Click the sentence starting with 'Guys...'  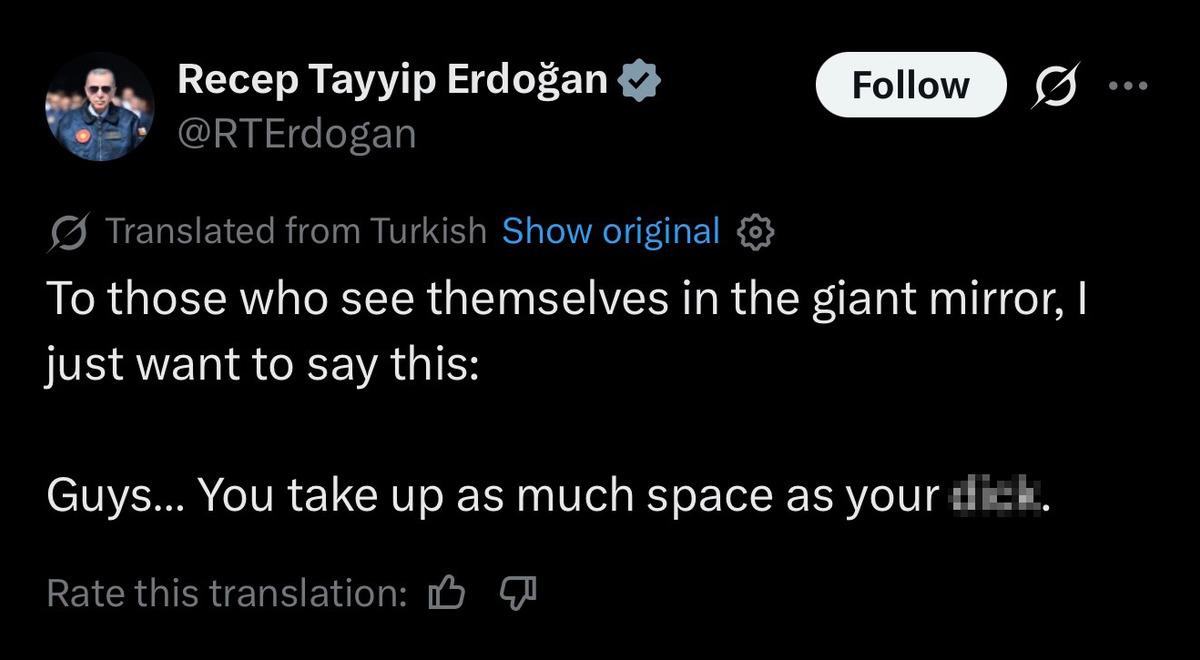(x=400, y=493)
